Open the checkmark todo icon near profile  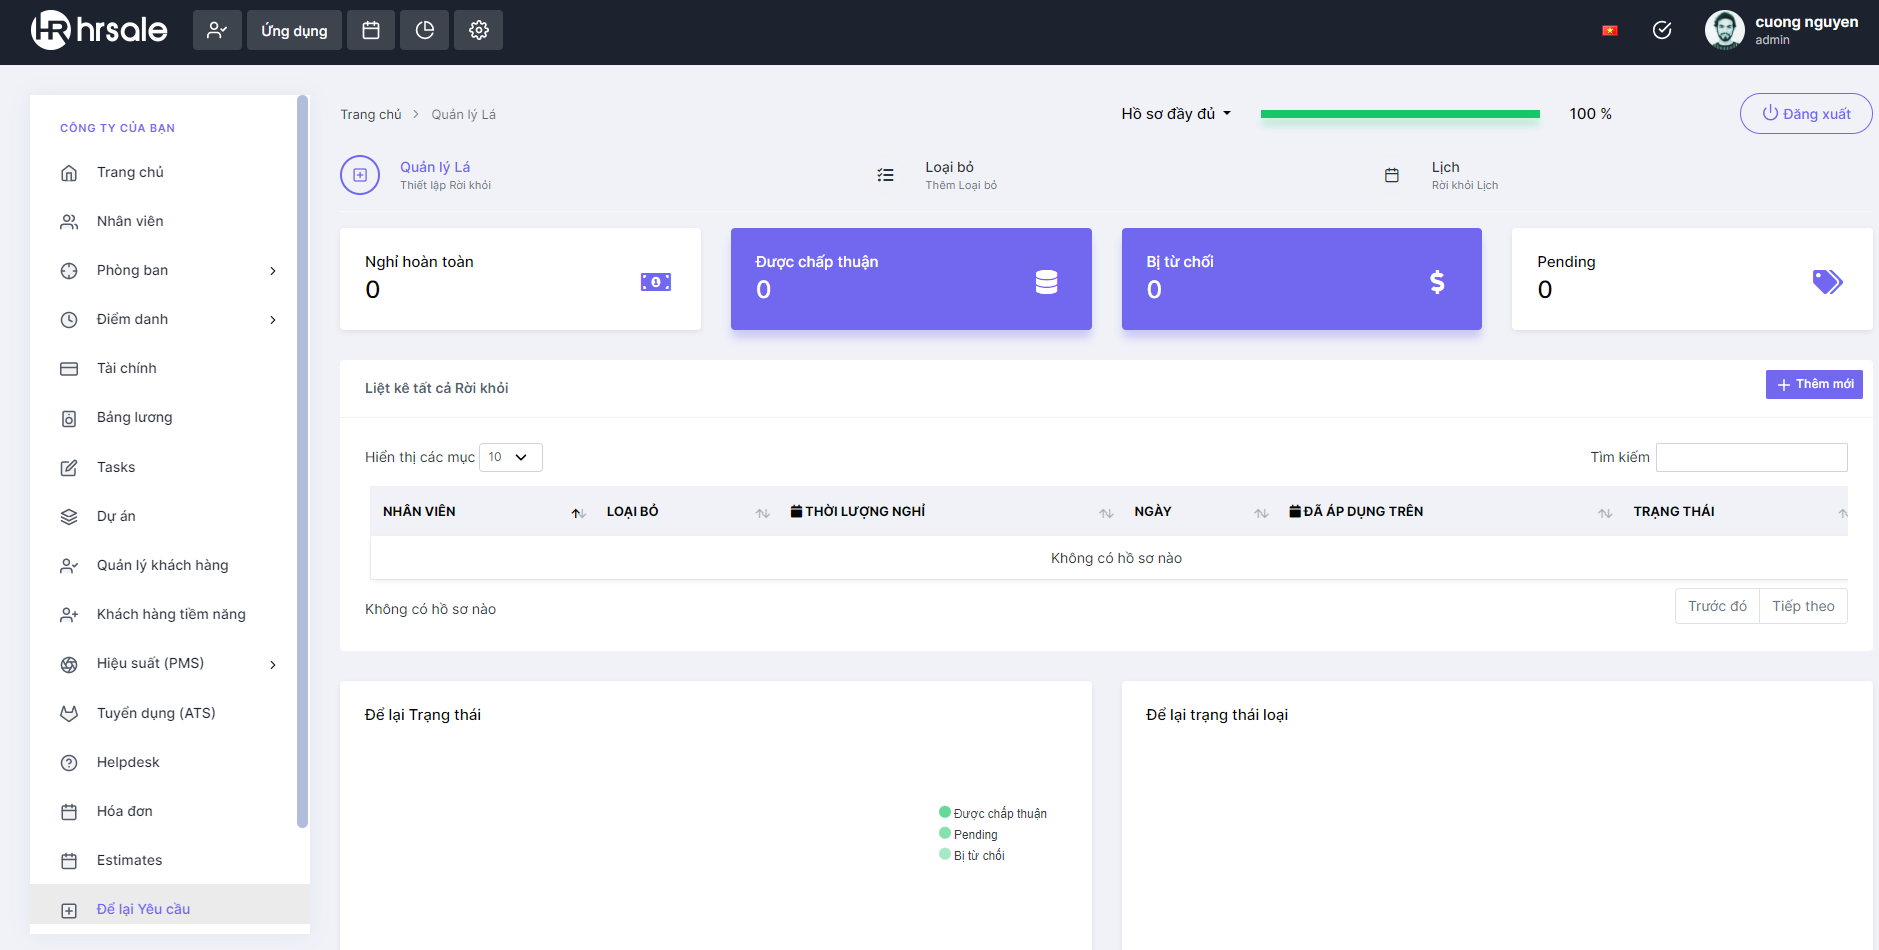click(x=1662, y=30)
